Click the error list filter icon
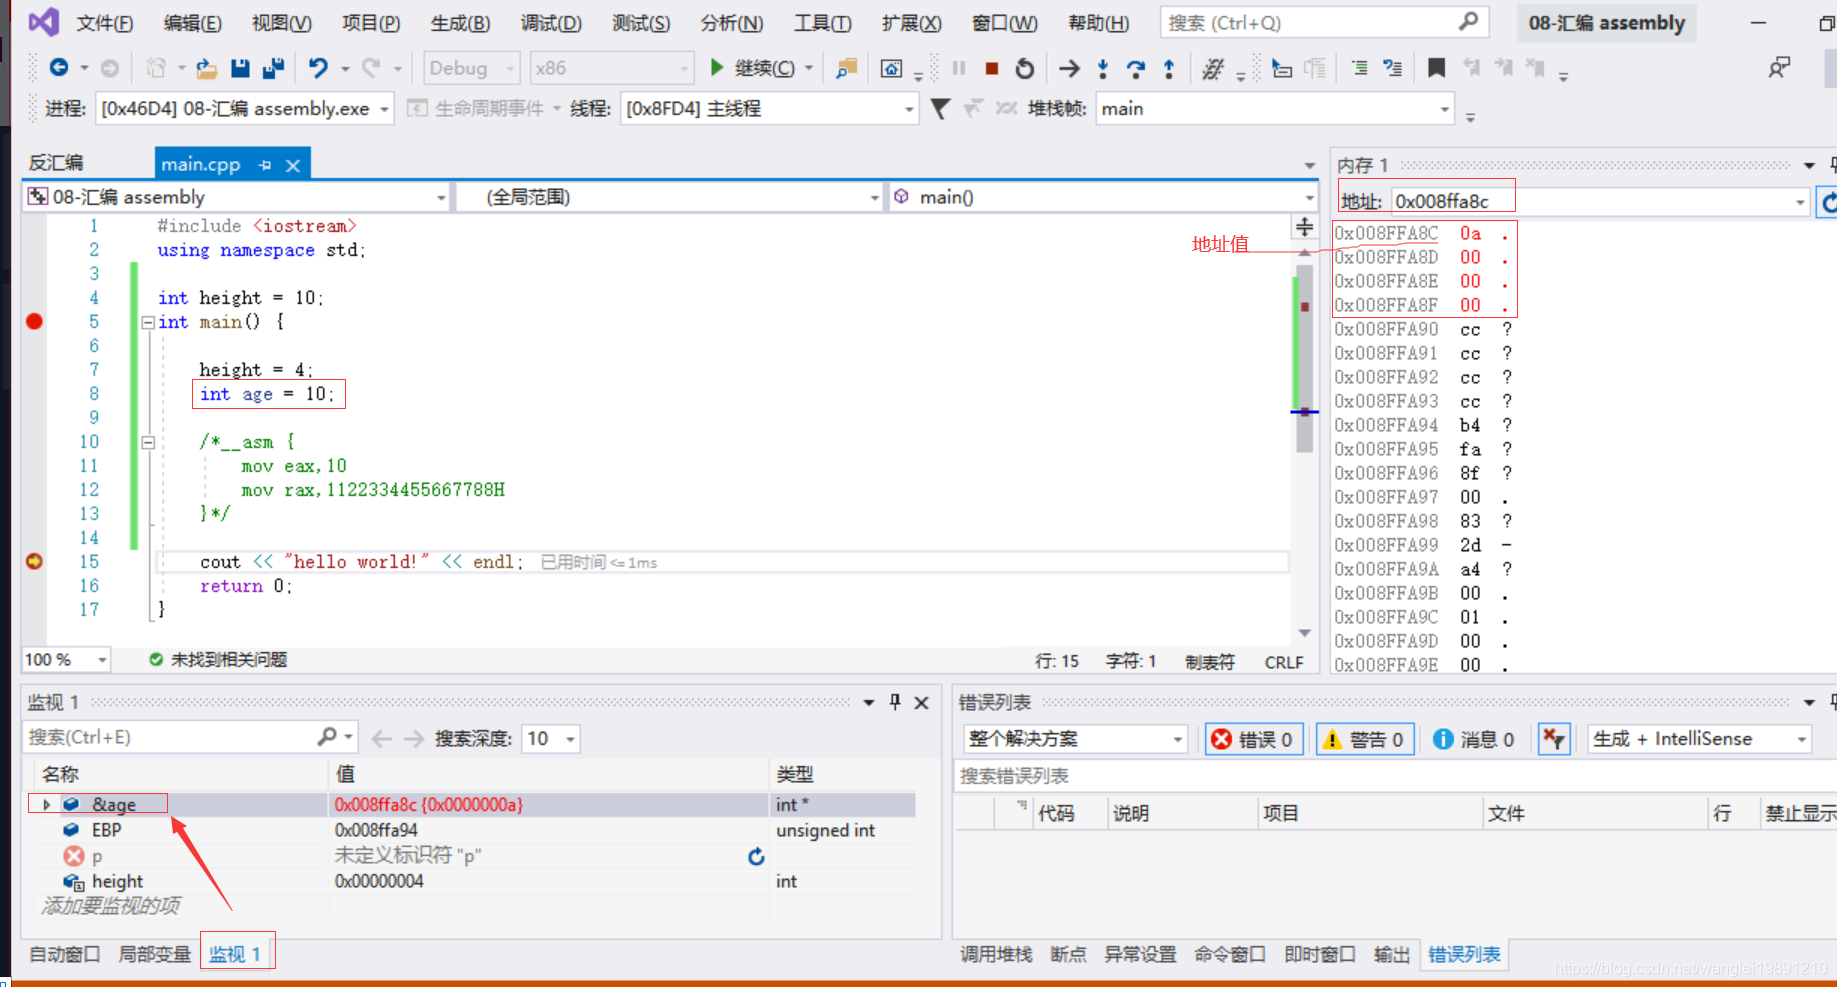 [1554, 739]
